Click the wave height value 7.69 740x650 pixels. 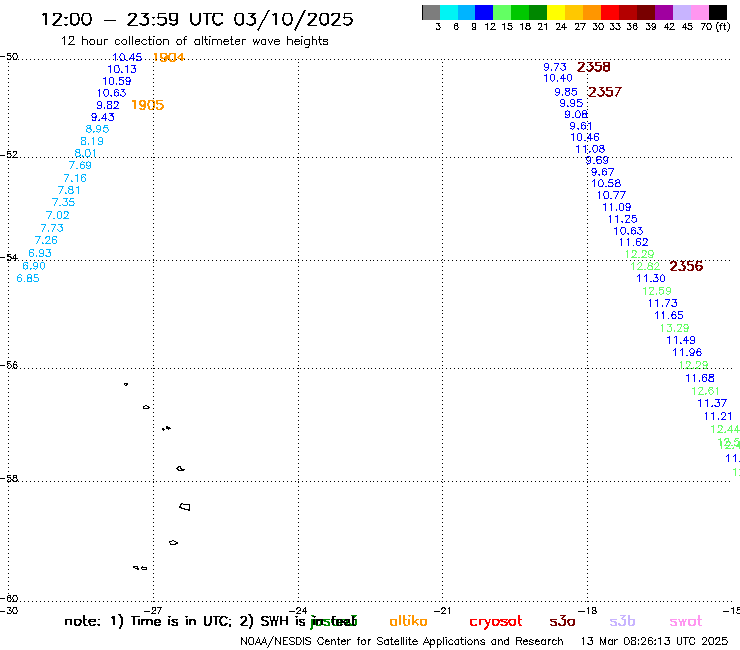click(80, 165)
